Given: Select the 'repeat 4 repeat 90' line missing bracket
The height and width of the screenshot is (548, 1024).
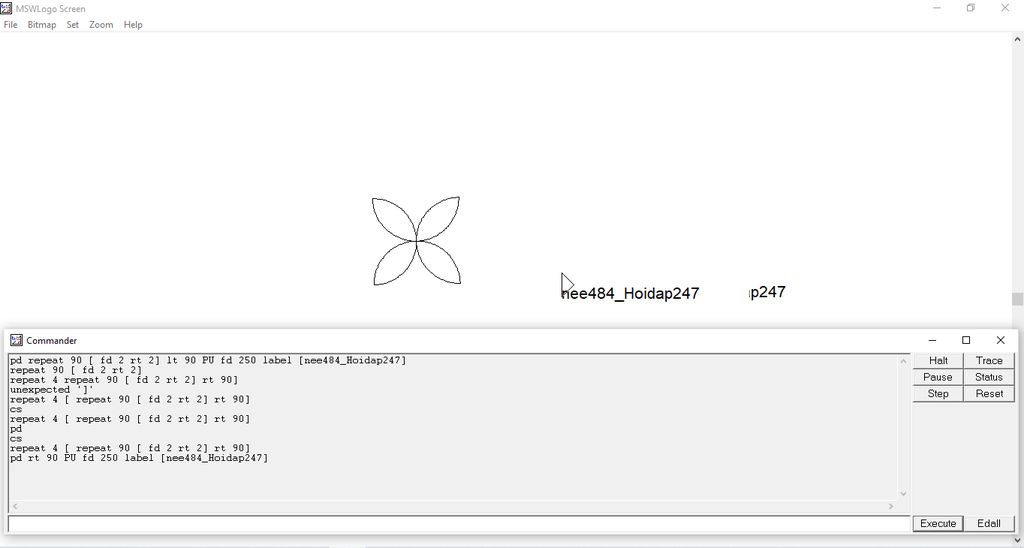Looking at the screenshot, I should pyautogui.click(x=124, y=380).
